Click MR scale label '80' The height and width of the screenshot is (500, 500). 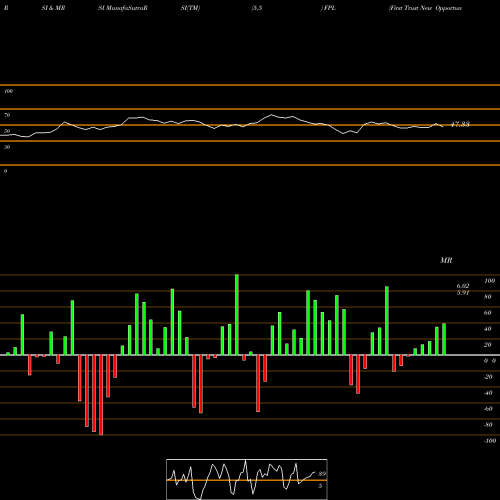tap(488, 297)
